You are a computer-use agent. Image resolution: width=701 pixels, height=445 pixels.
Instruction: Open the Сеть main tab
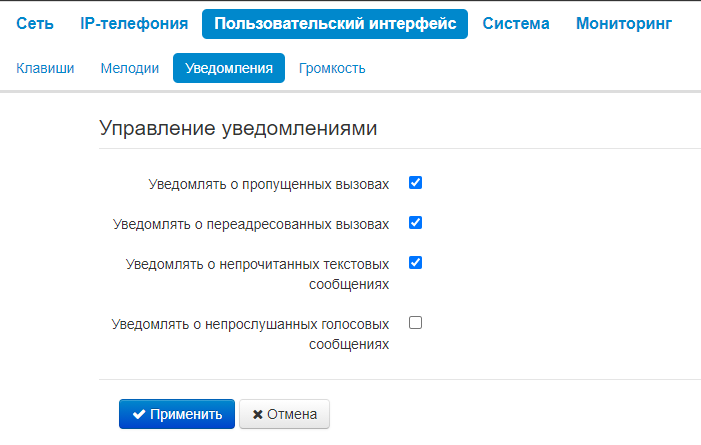click(x=34, y=23)
